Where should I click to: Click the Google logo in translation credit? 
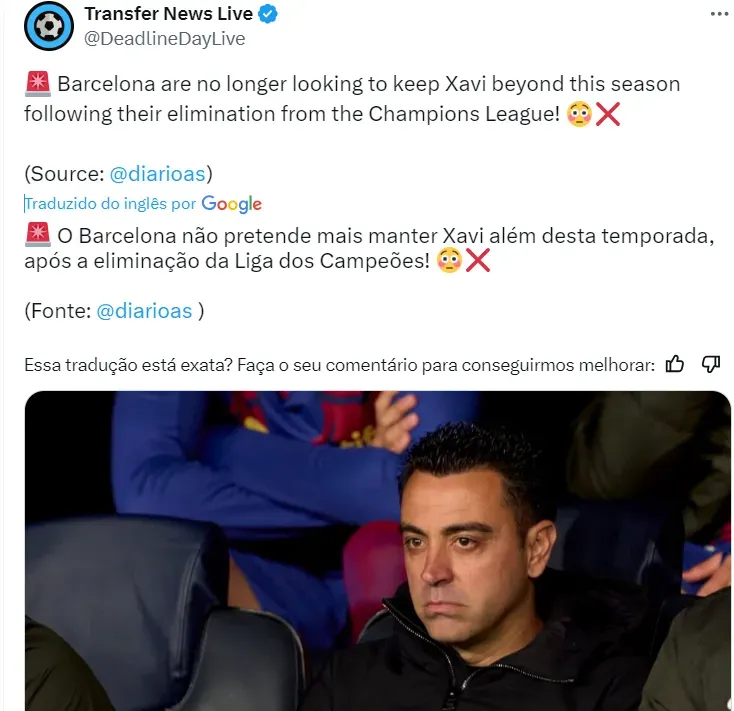[x=232, y=204]
